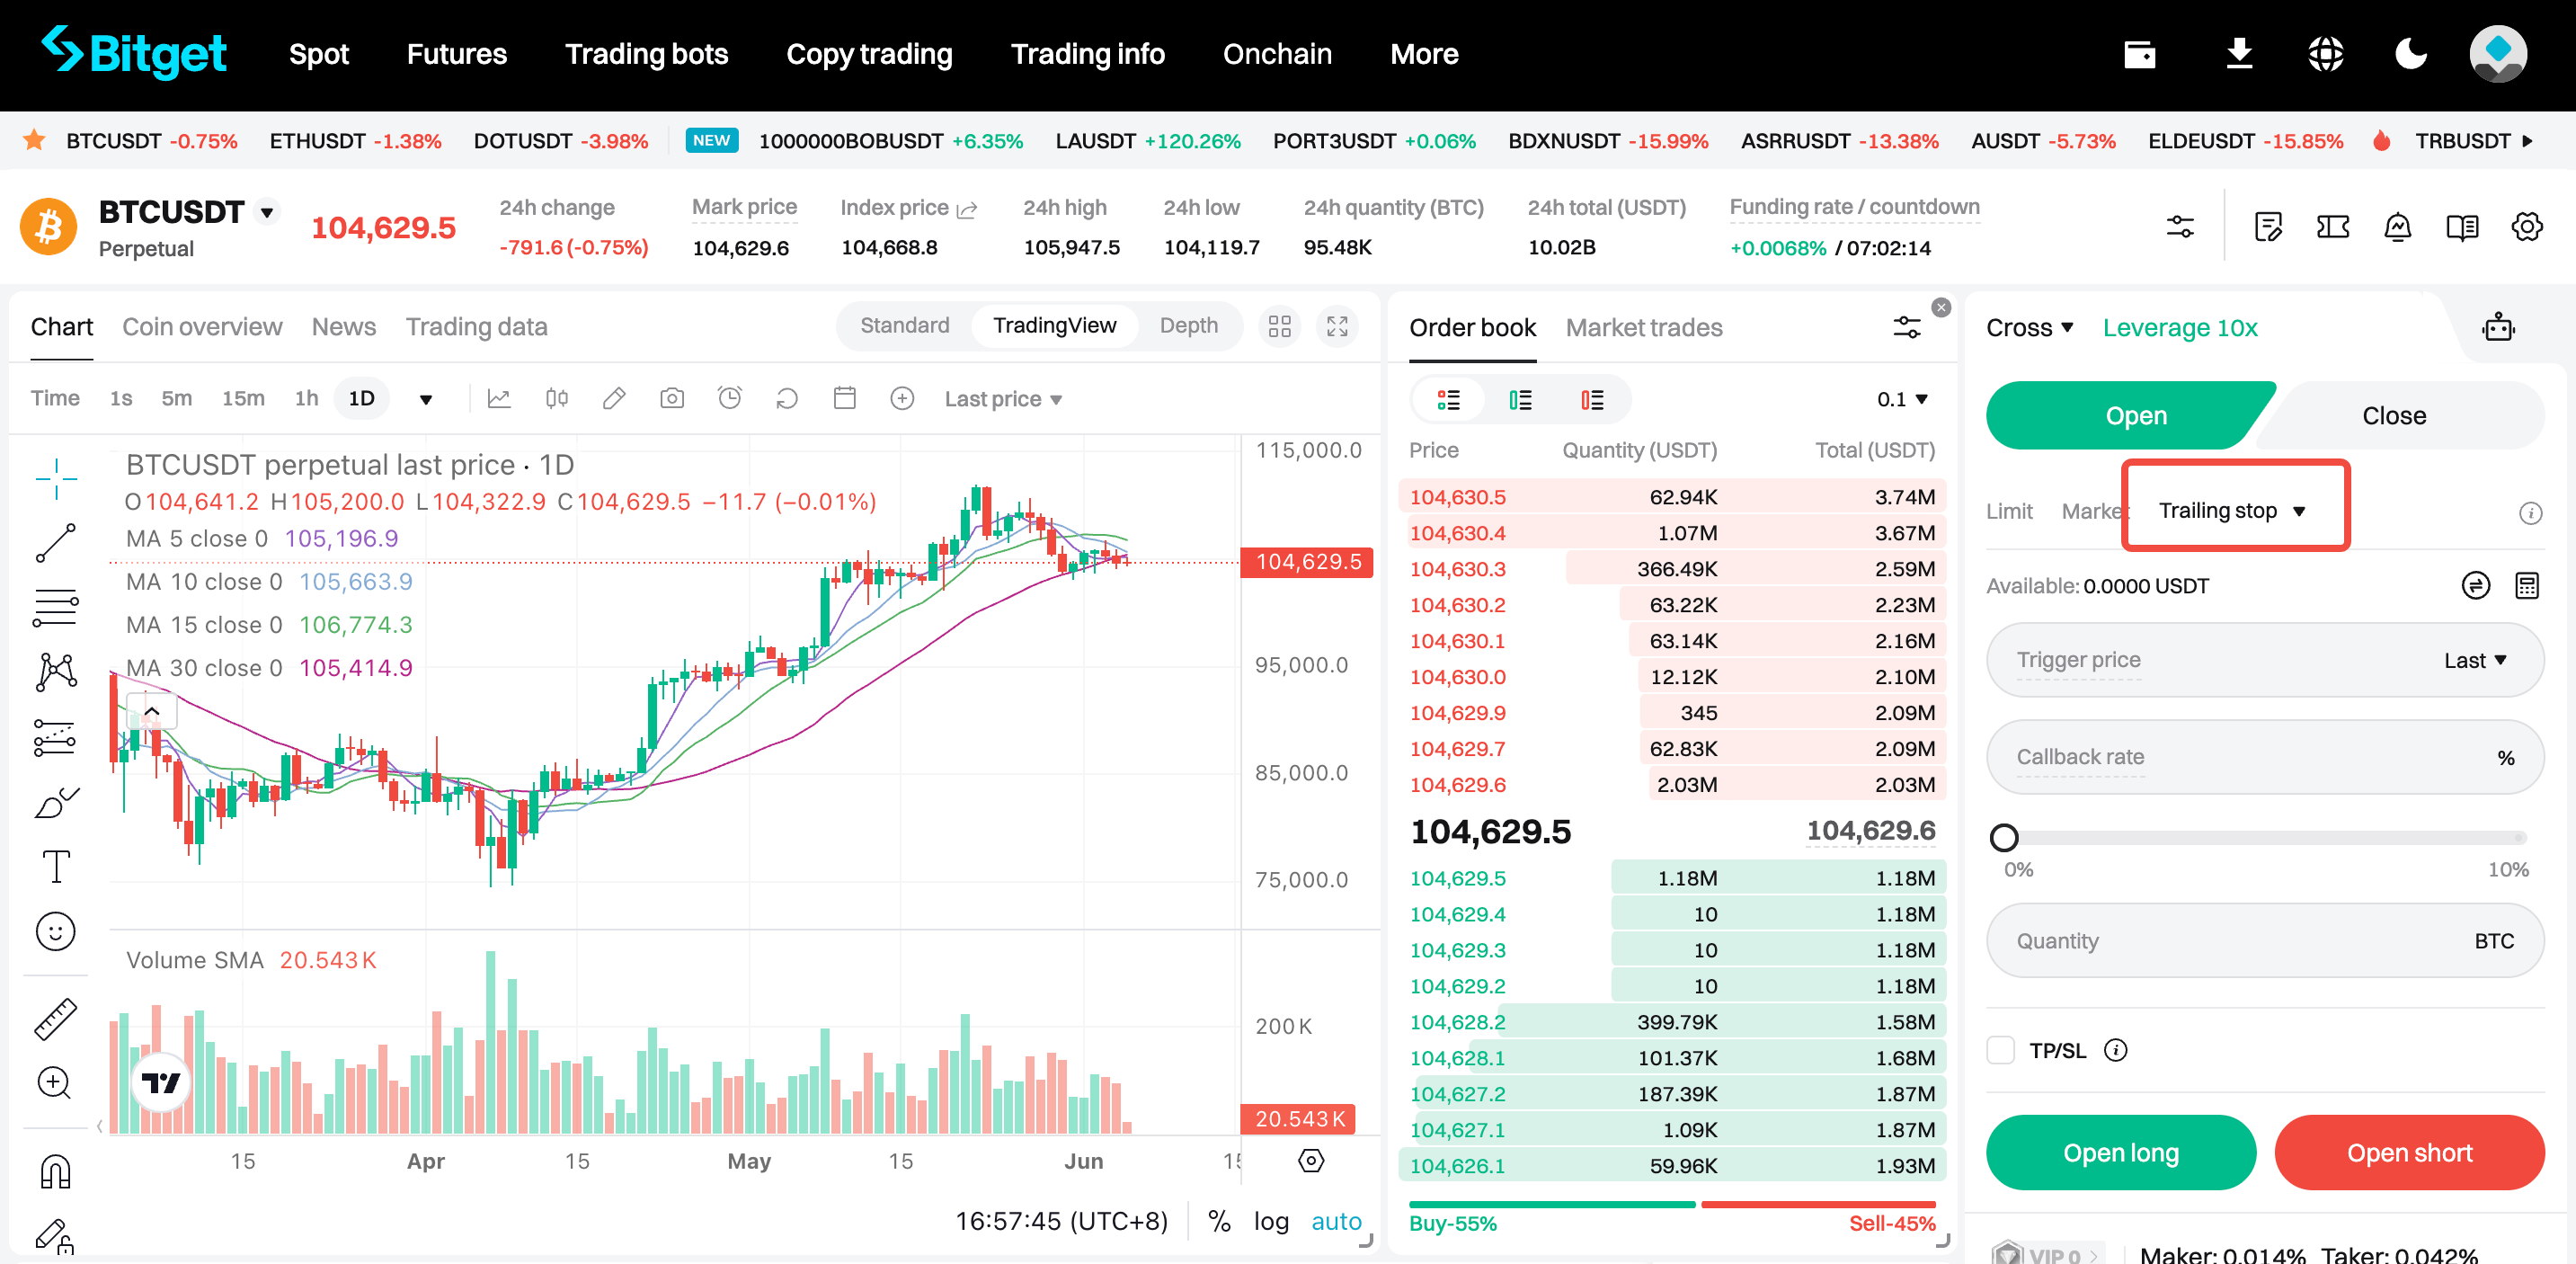Toggle log scale on chart
The height and width of the screenshot is (1264, 2576).
[x=1270, y=1221]
